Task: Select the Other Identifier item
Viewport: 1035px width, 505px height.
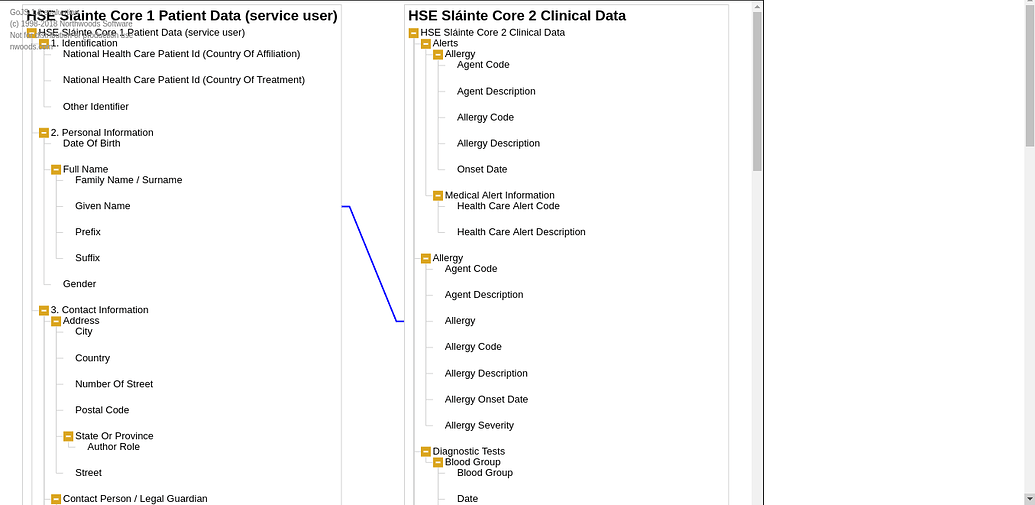Action: (x=96, y=106)
